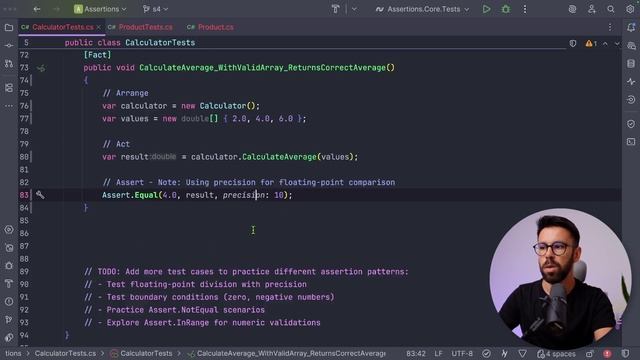Click the TODO comment on line 89
This screenshot has width=640, height=360.
coord(246,272)
